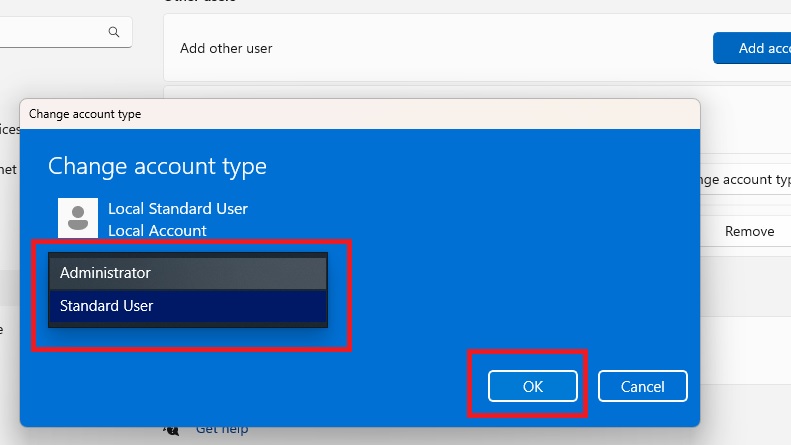Confirm the dialog with OK
This screenshot has height=445, width=791.
(533, 386)
